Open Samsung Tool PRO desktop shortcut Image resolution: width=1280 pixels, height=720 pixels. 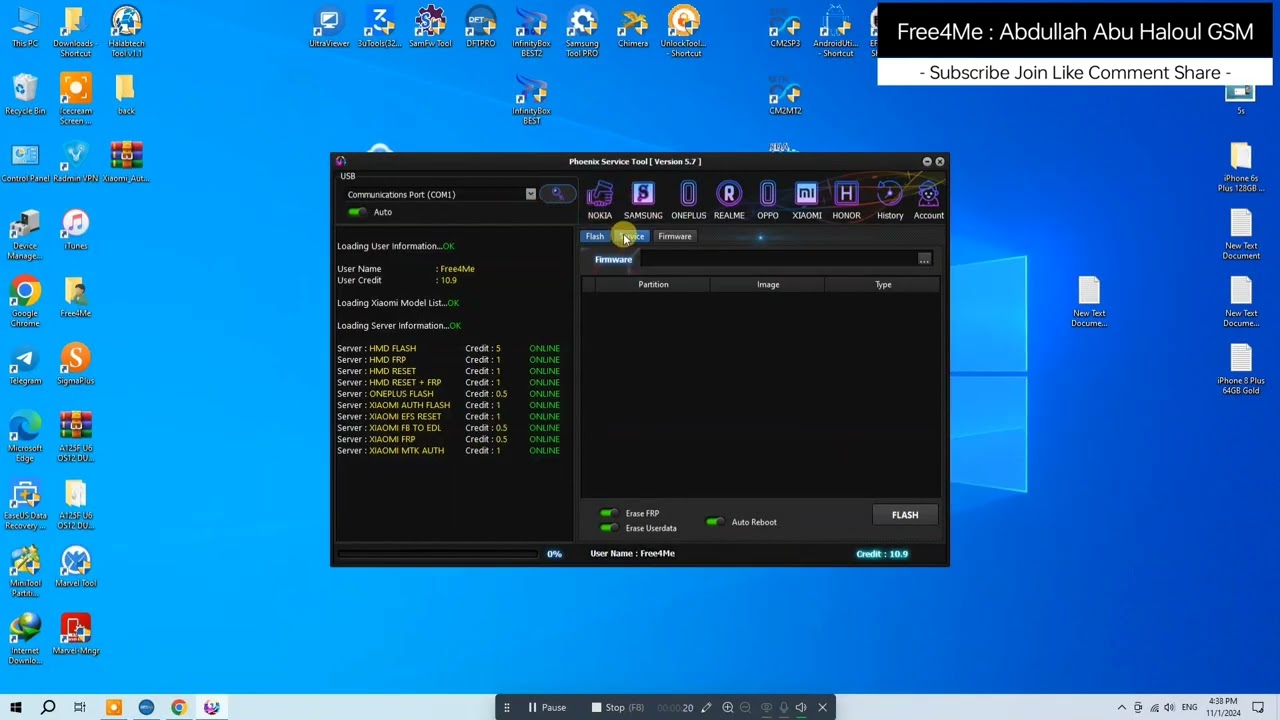(x=582, y=33)
